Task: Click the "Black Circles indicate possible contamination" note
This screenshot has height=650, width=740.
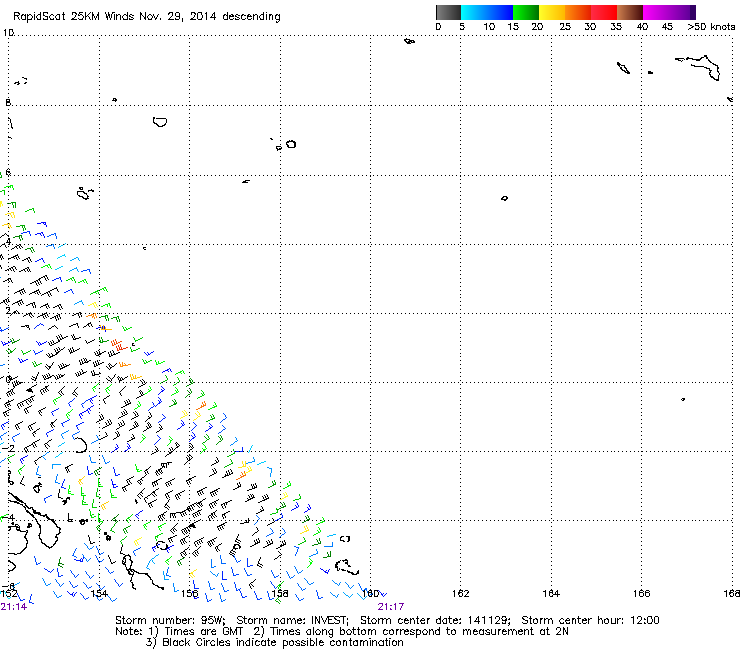Action: point(283,642)
